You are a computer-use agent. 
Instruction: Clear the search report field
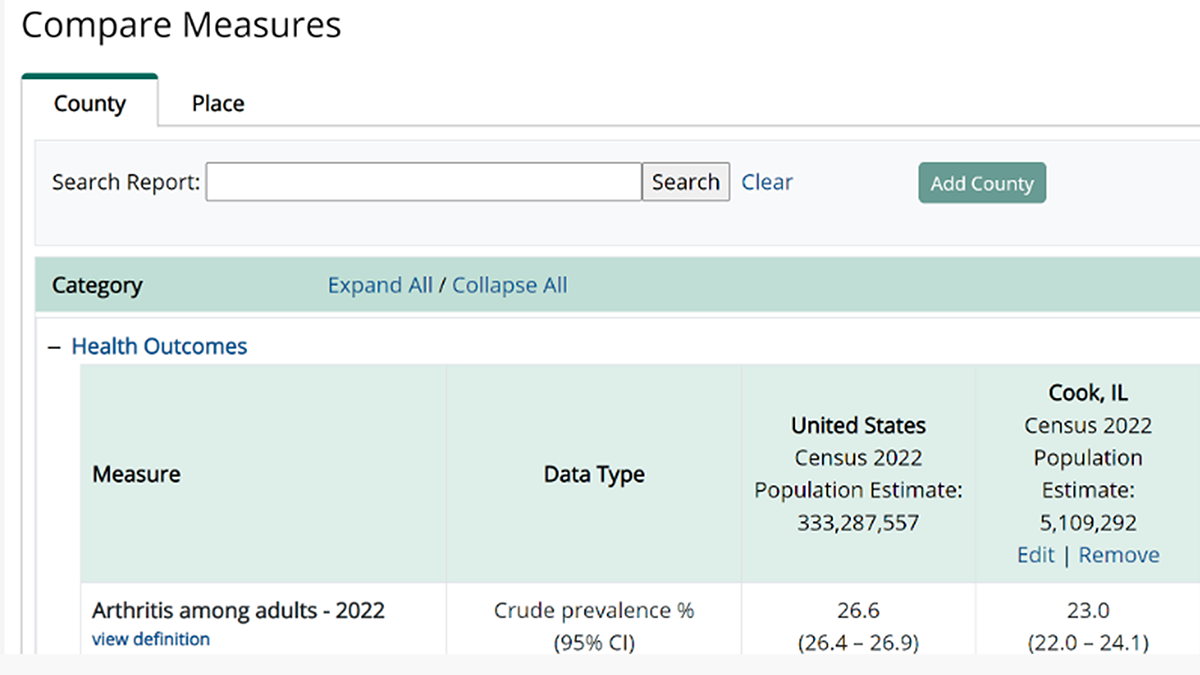click(767, 181)
